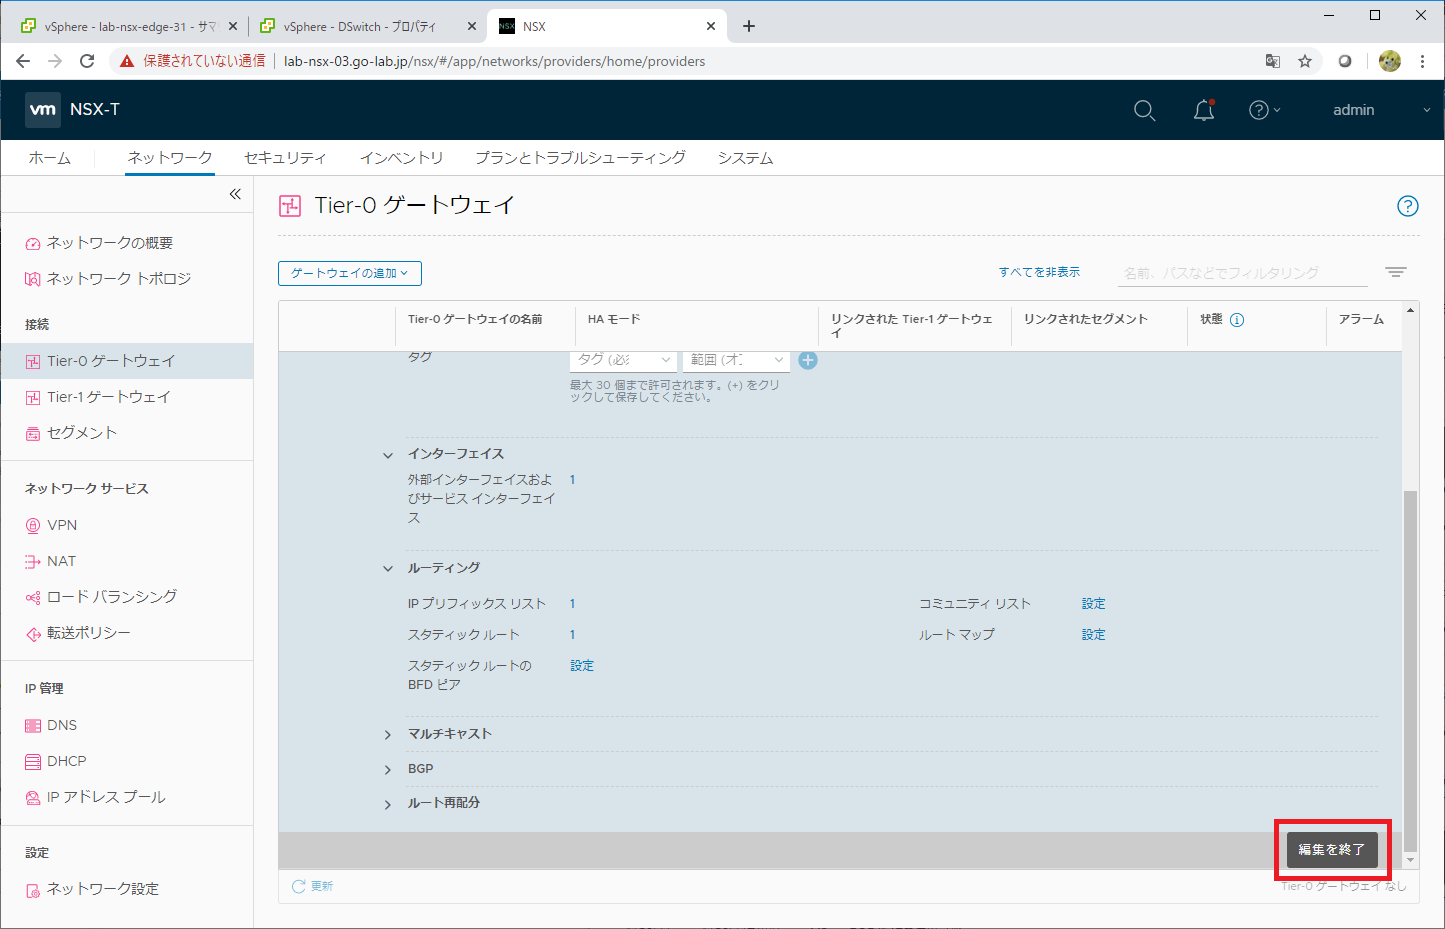
Task: Open the Chrome profile avatar
Action: (x=1390, y=61)
